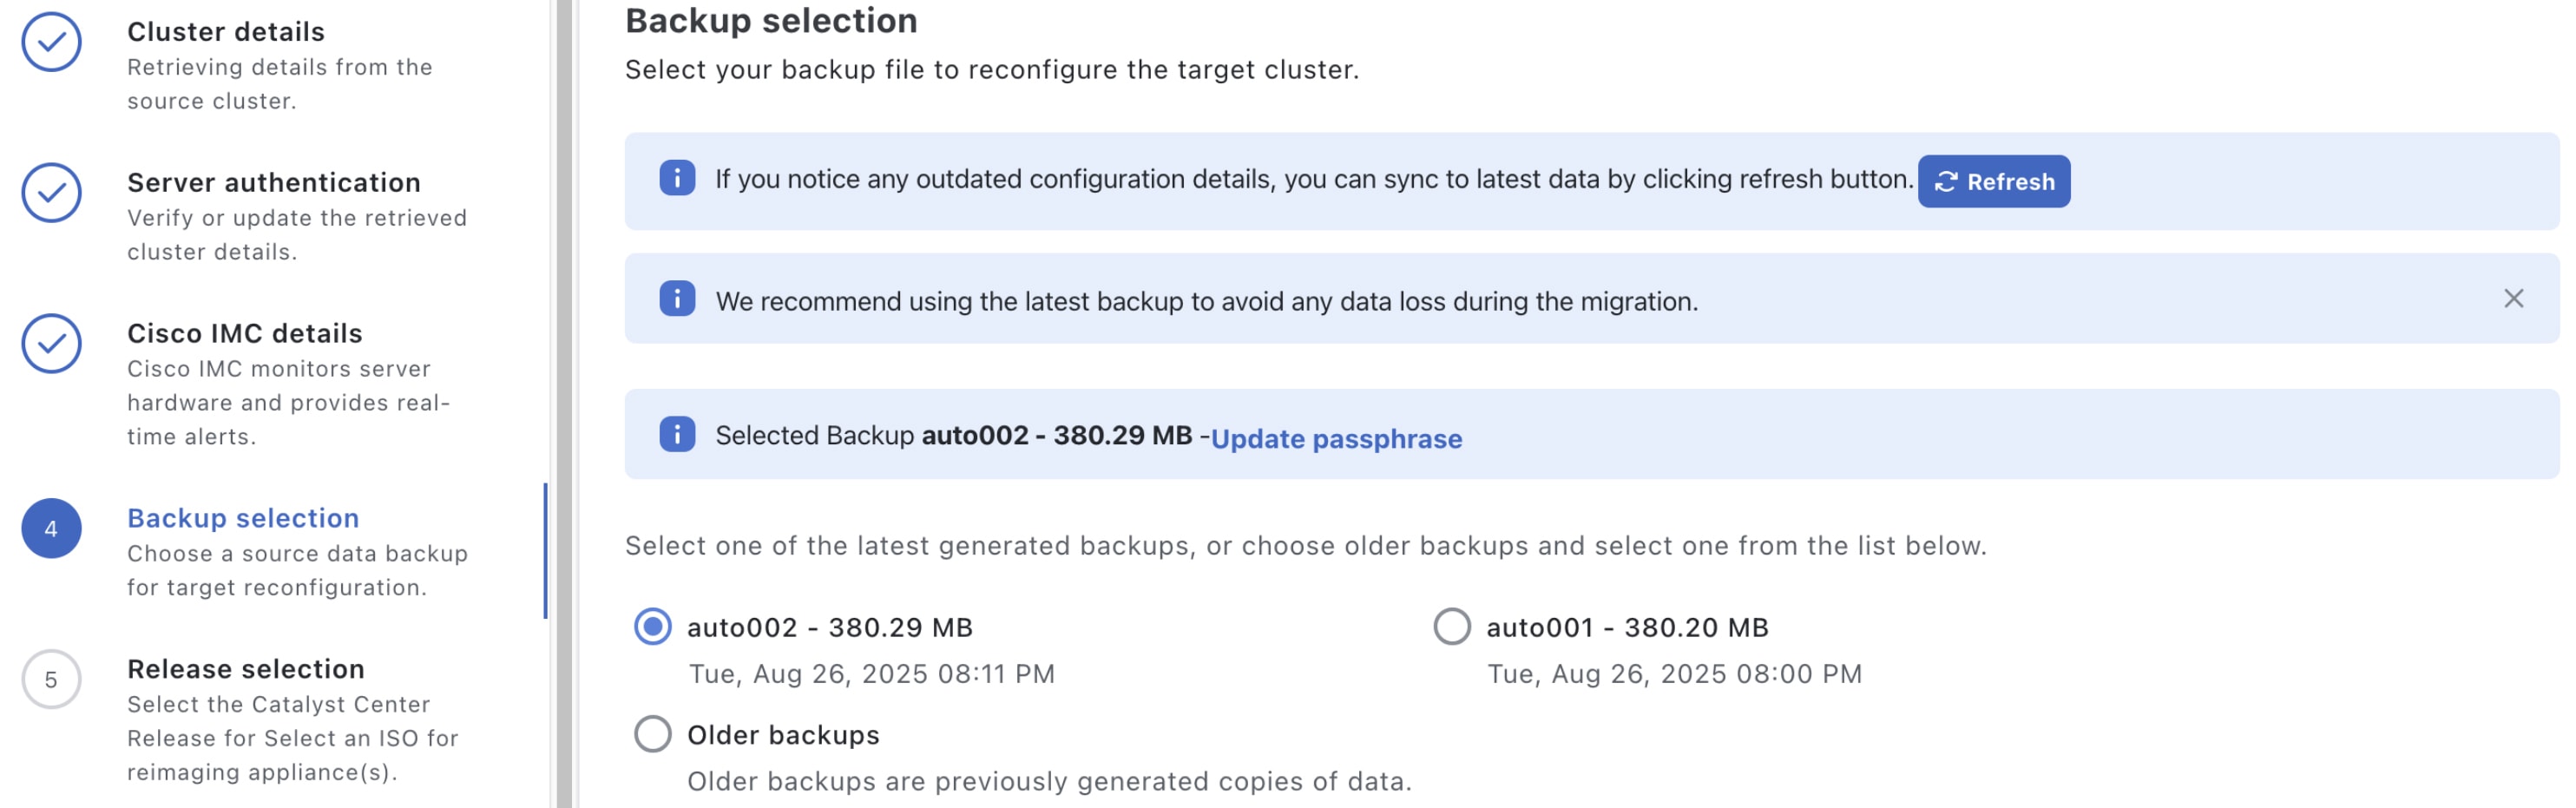Go to the Cluster details step
2576x808 pixels.
click(226, 32)
